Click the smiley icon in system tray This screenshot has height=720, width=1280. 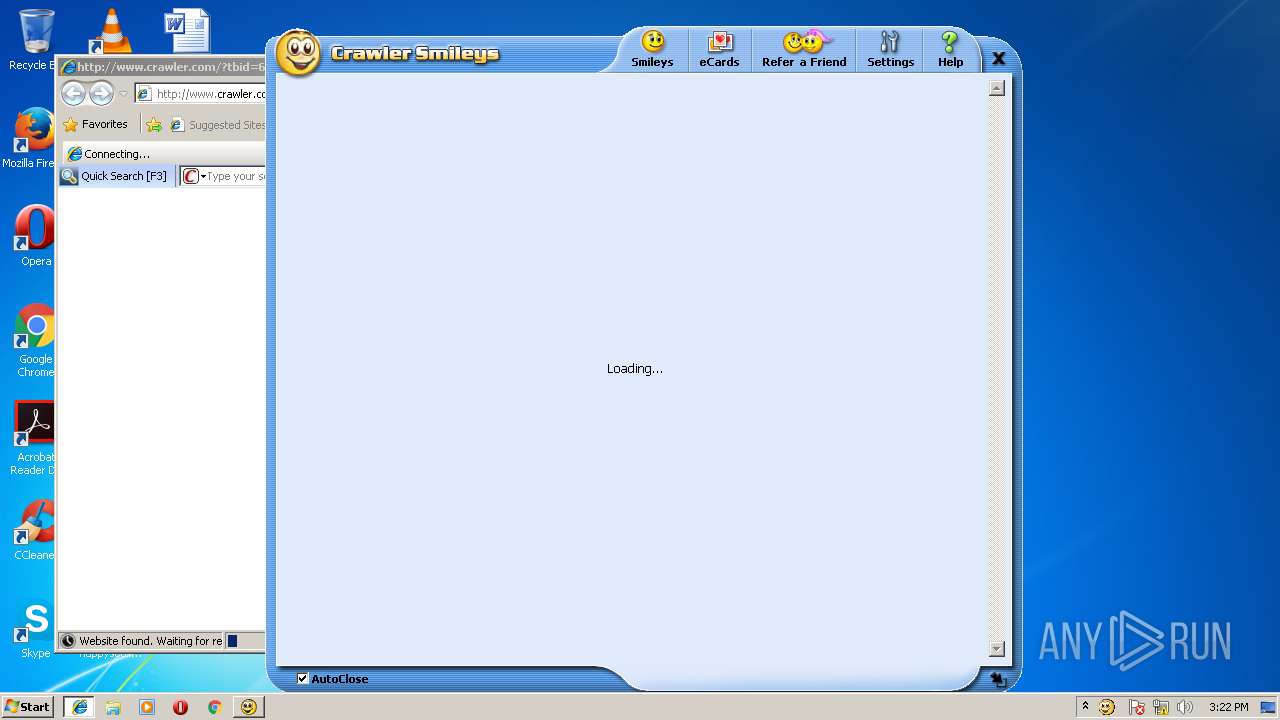click(1107, 707)
